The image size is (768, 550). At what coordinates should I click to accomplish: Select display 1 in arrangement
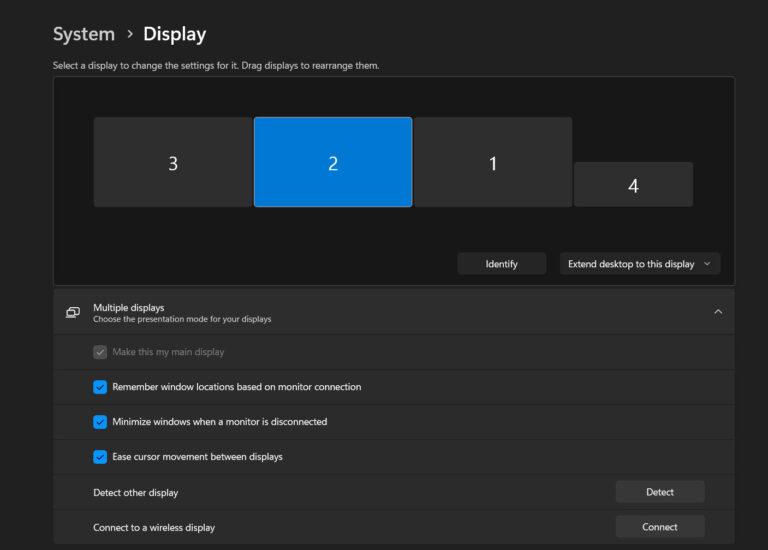493,163
